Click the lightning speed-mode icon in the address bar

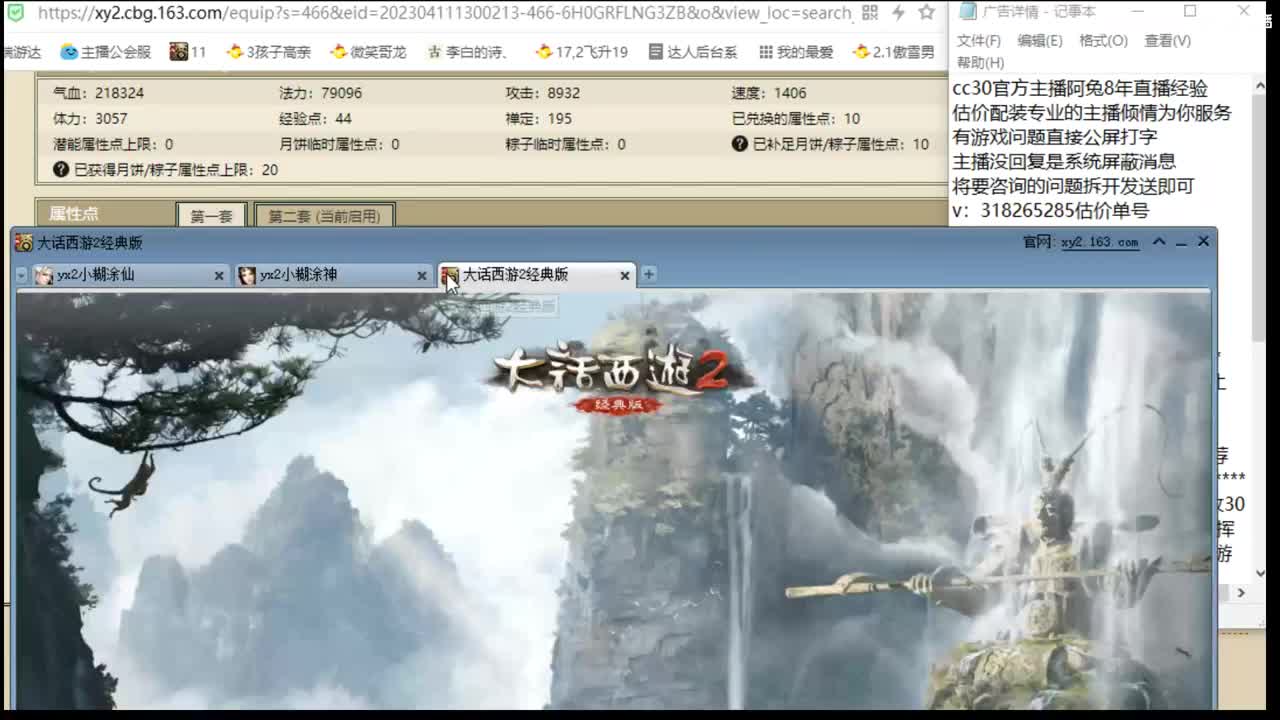click(899, 13)
